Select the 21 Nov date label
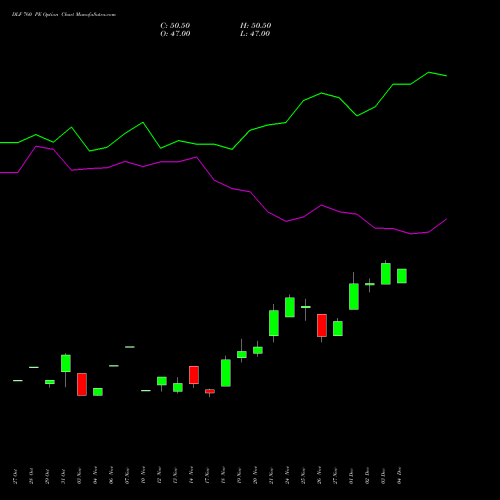 pyautogui.click(x=271, y=476)
